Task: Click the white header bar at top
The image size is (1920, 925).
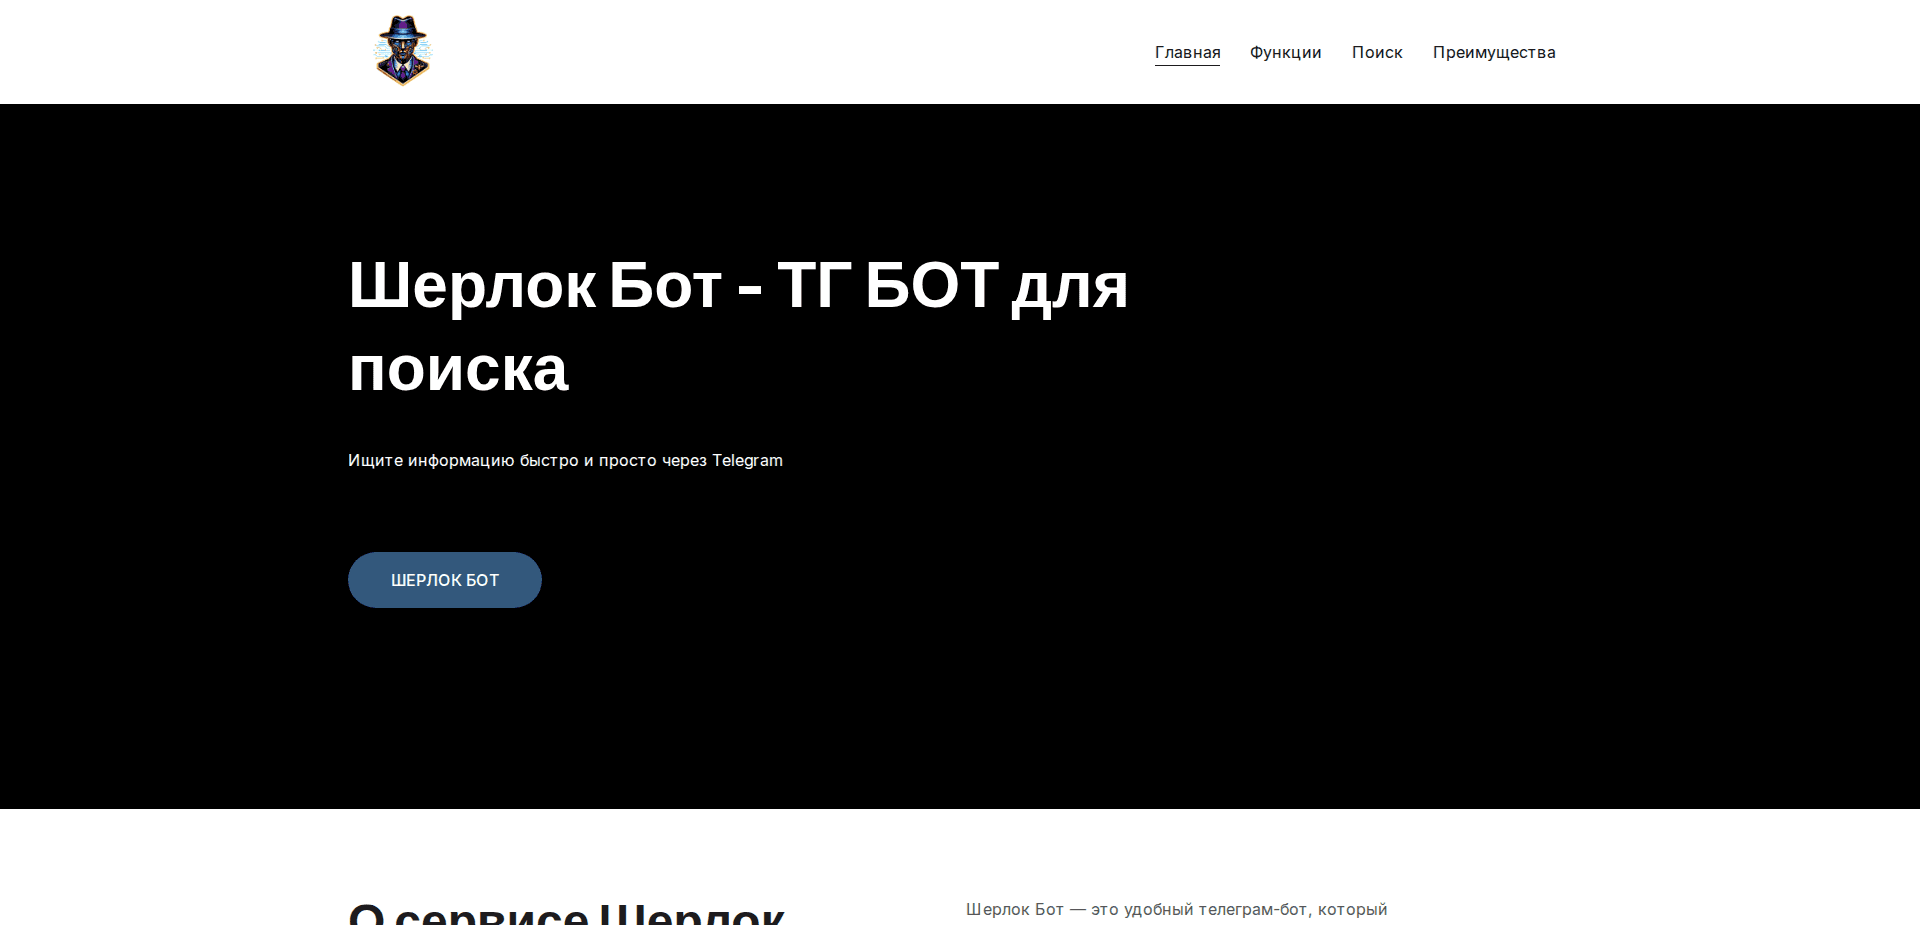Action: (800, 51)
